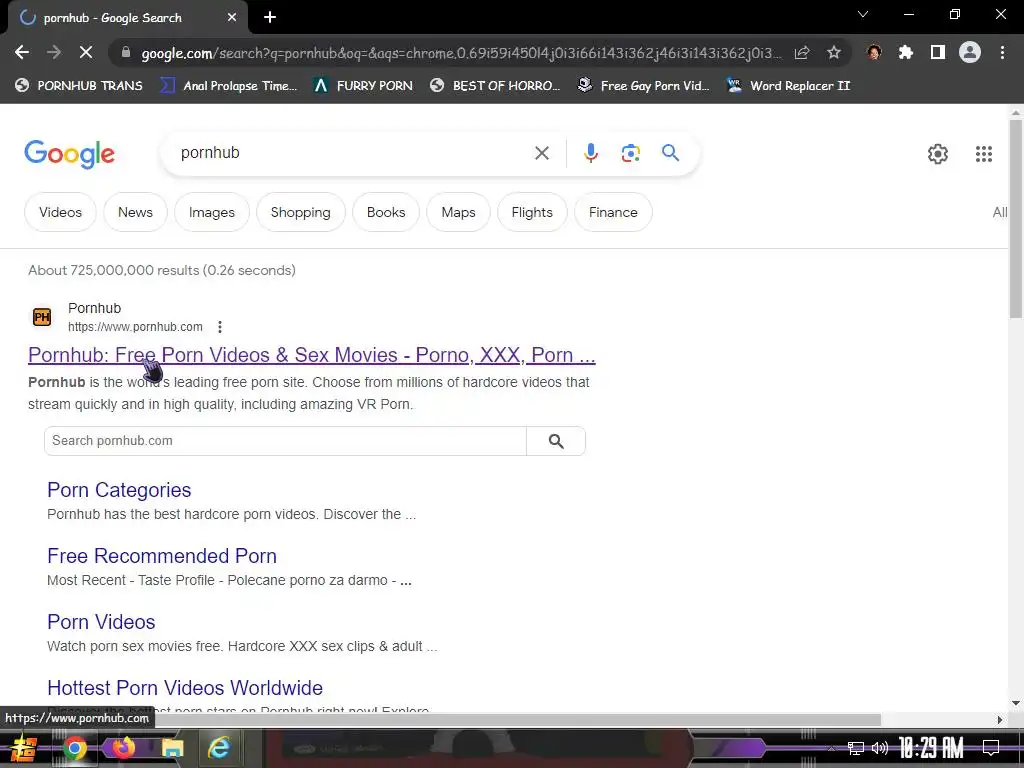Click the taskbar clock showing 10:29 AM
The image size is (1024, 768).
click(x=931, y=748)
